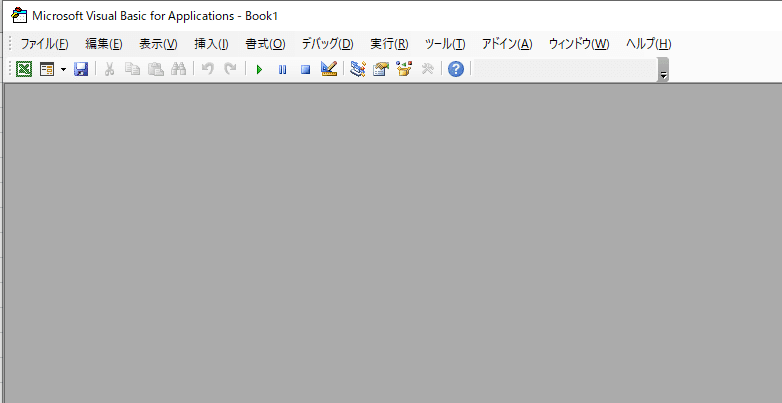Open the ウィンドウ(W) menu
782x403 pixels.
tap(579, 44)
